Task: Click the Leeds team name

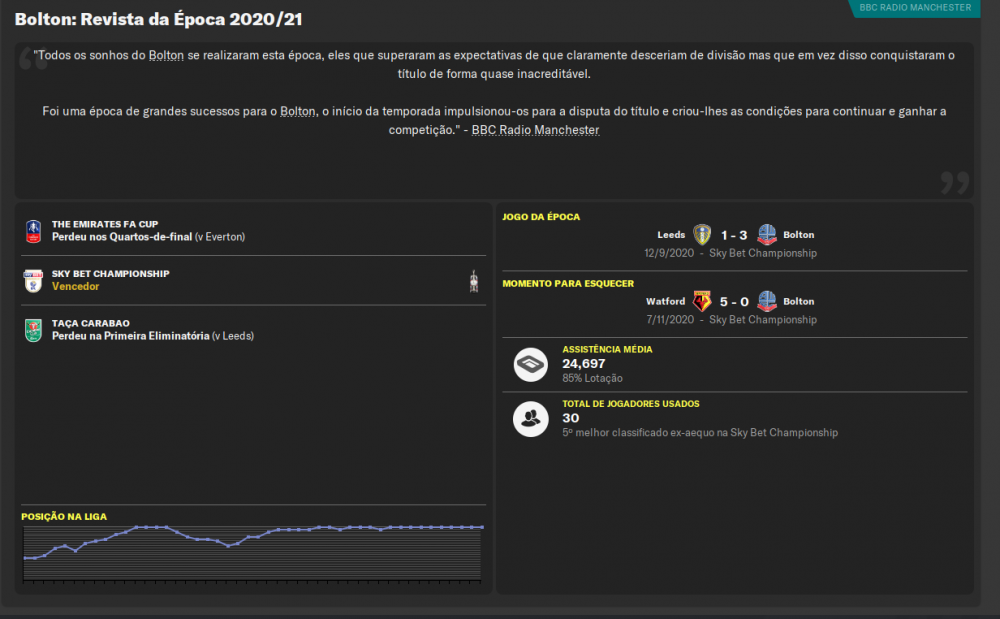Action: (x=671, y=235)
